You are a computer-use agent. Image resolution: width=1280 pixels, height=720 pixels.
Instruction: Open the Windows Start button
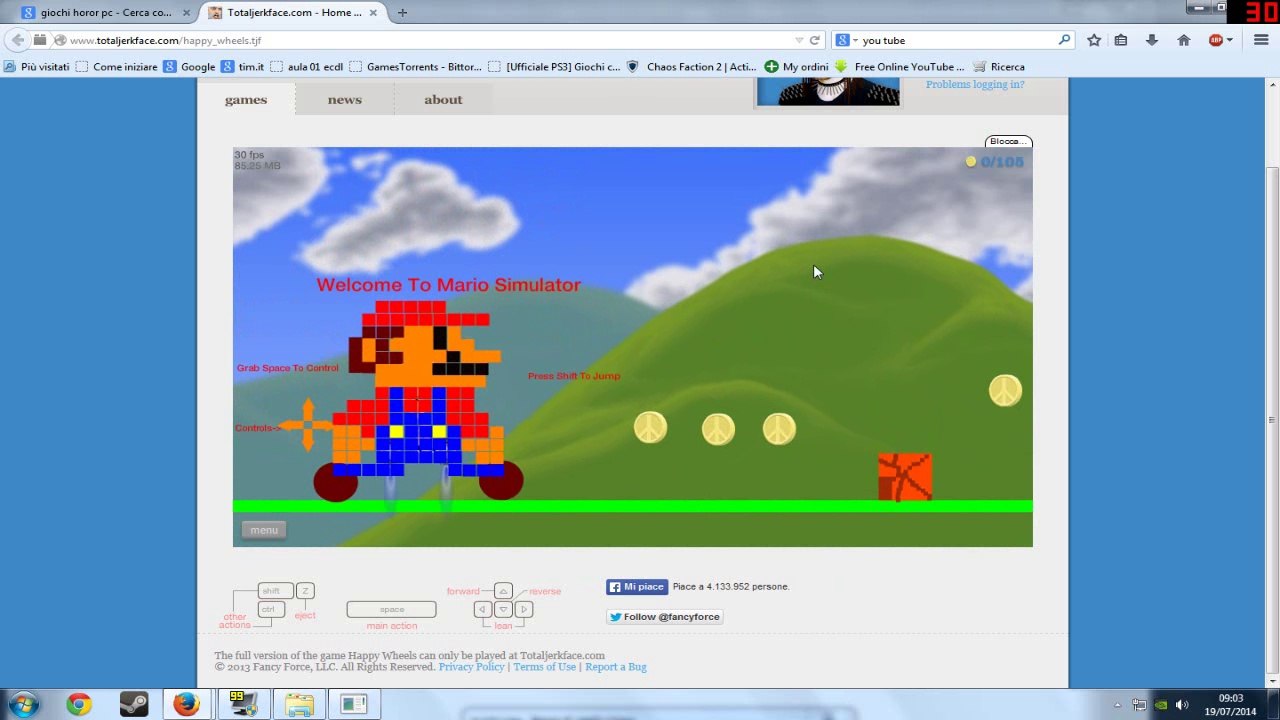[24, 704]
